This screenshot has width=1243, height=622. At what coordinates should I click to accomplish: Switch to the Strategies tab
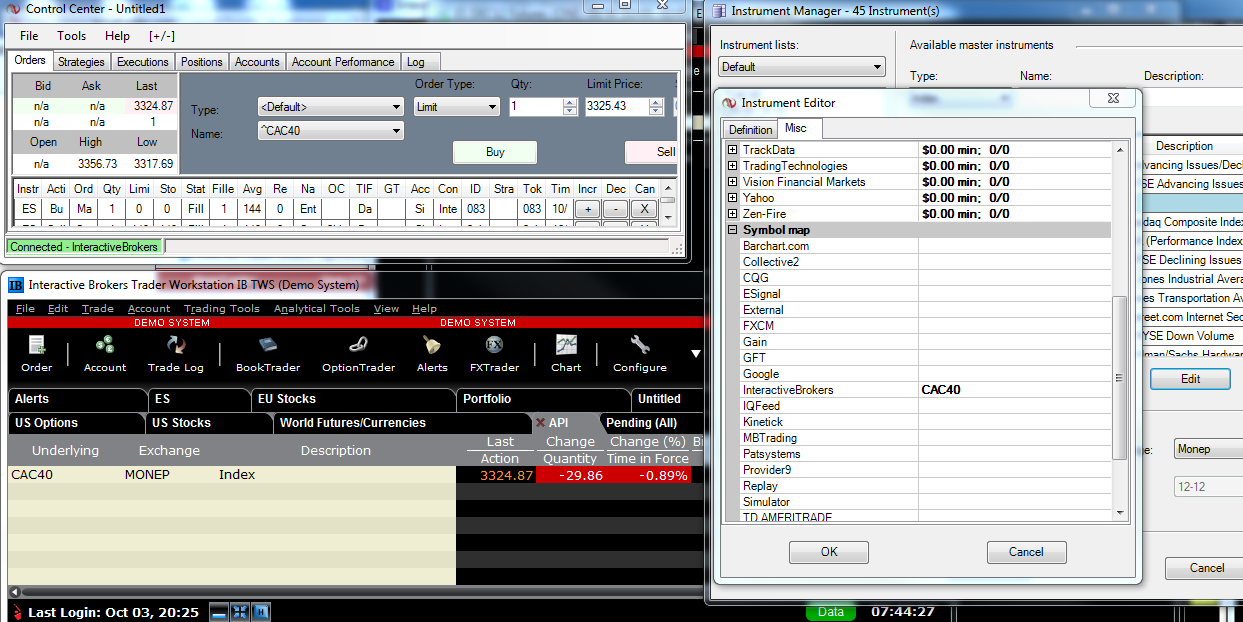[x=81, y=62]
